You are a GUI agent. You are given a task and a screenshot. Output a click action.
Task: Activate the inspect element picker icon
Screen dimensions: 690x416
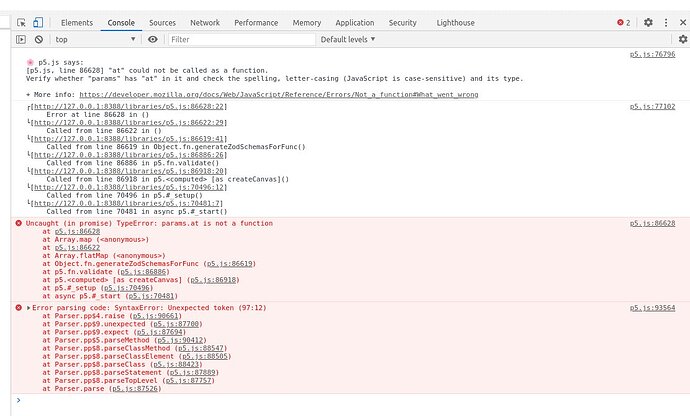click(21, 22)
